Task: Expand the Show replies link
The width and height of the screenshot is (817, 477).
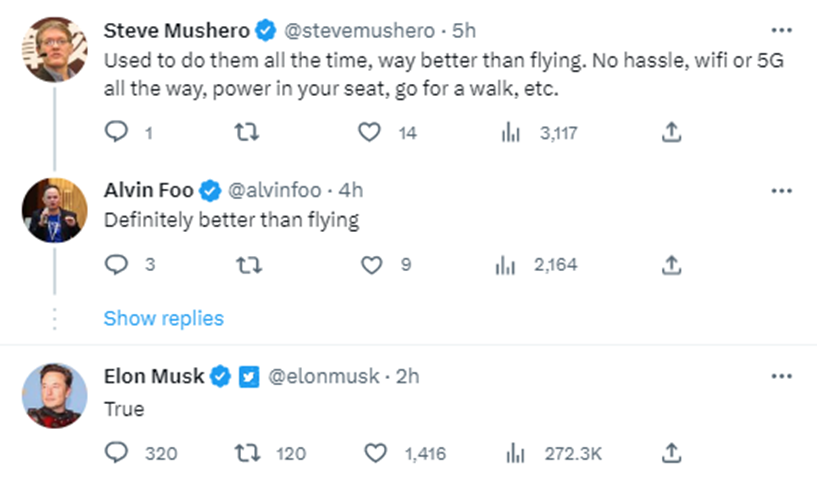Action: pos(163,318)
